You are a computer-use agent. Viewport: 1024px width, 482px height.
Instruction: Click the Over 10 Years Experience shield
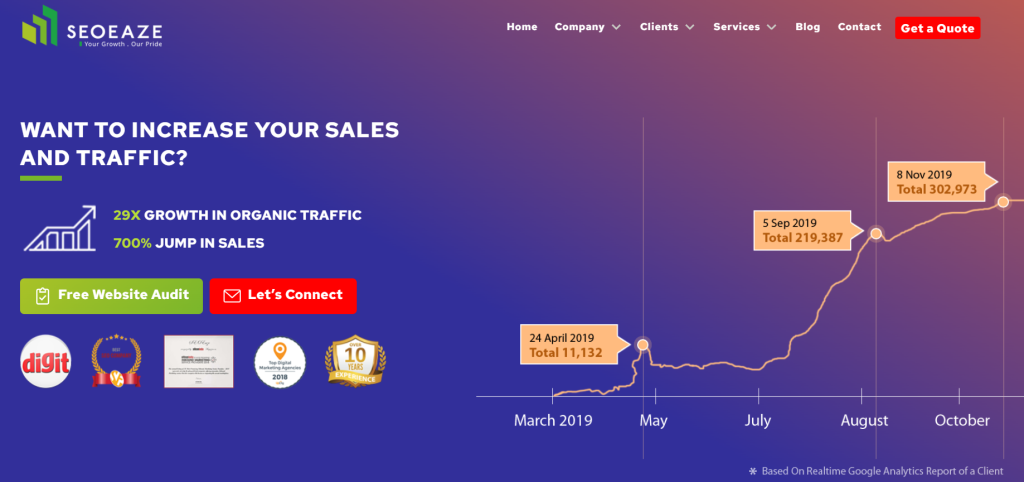(x=355, y=361)
